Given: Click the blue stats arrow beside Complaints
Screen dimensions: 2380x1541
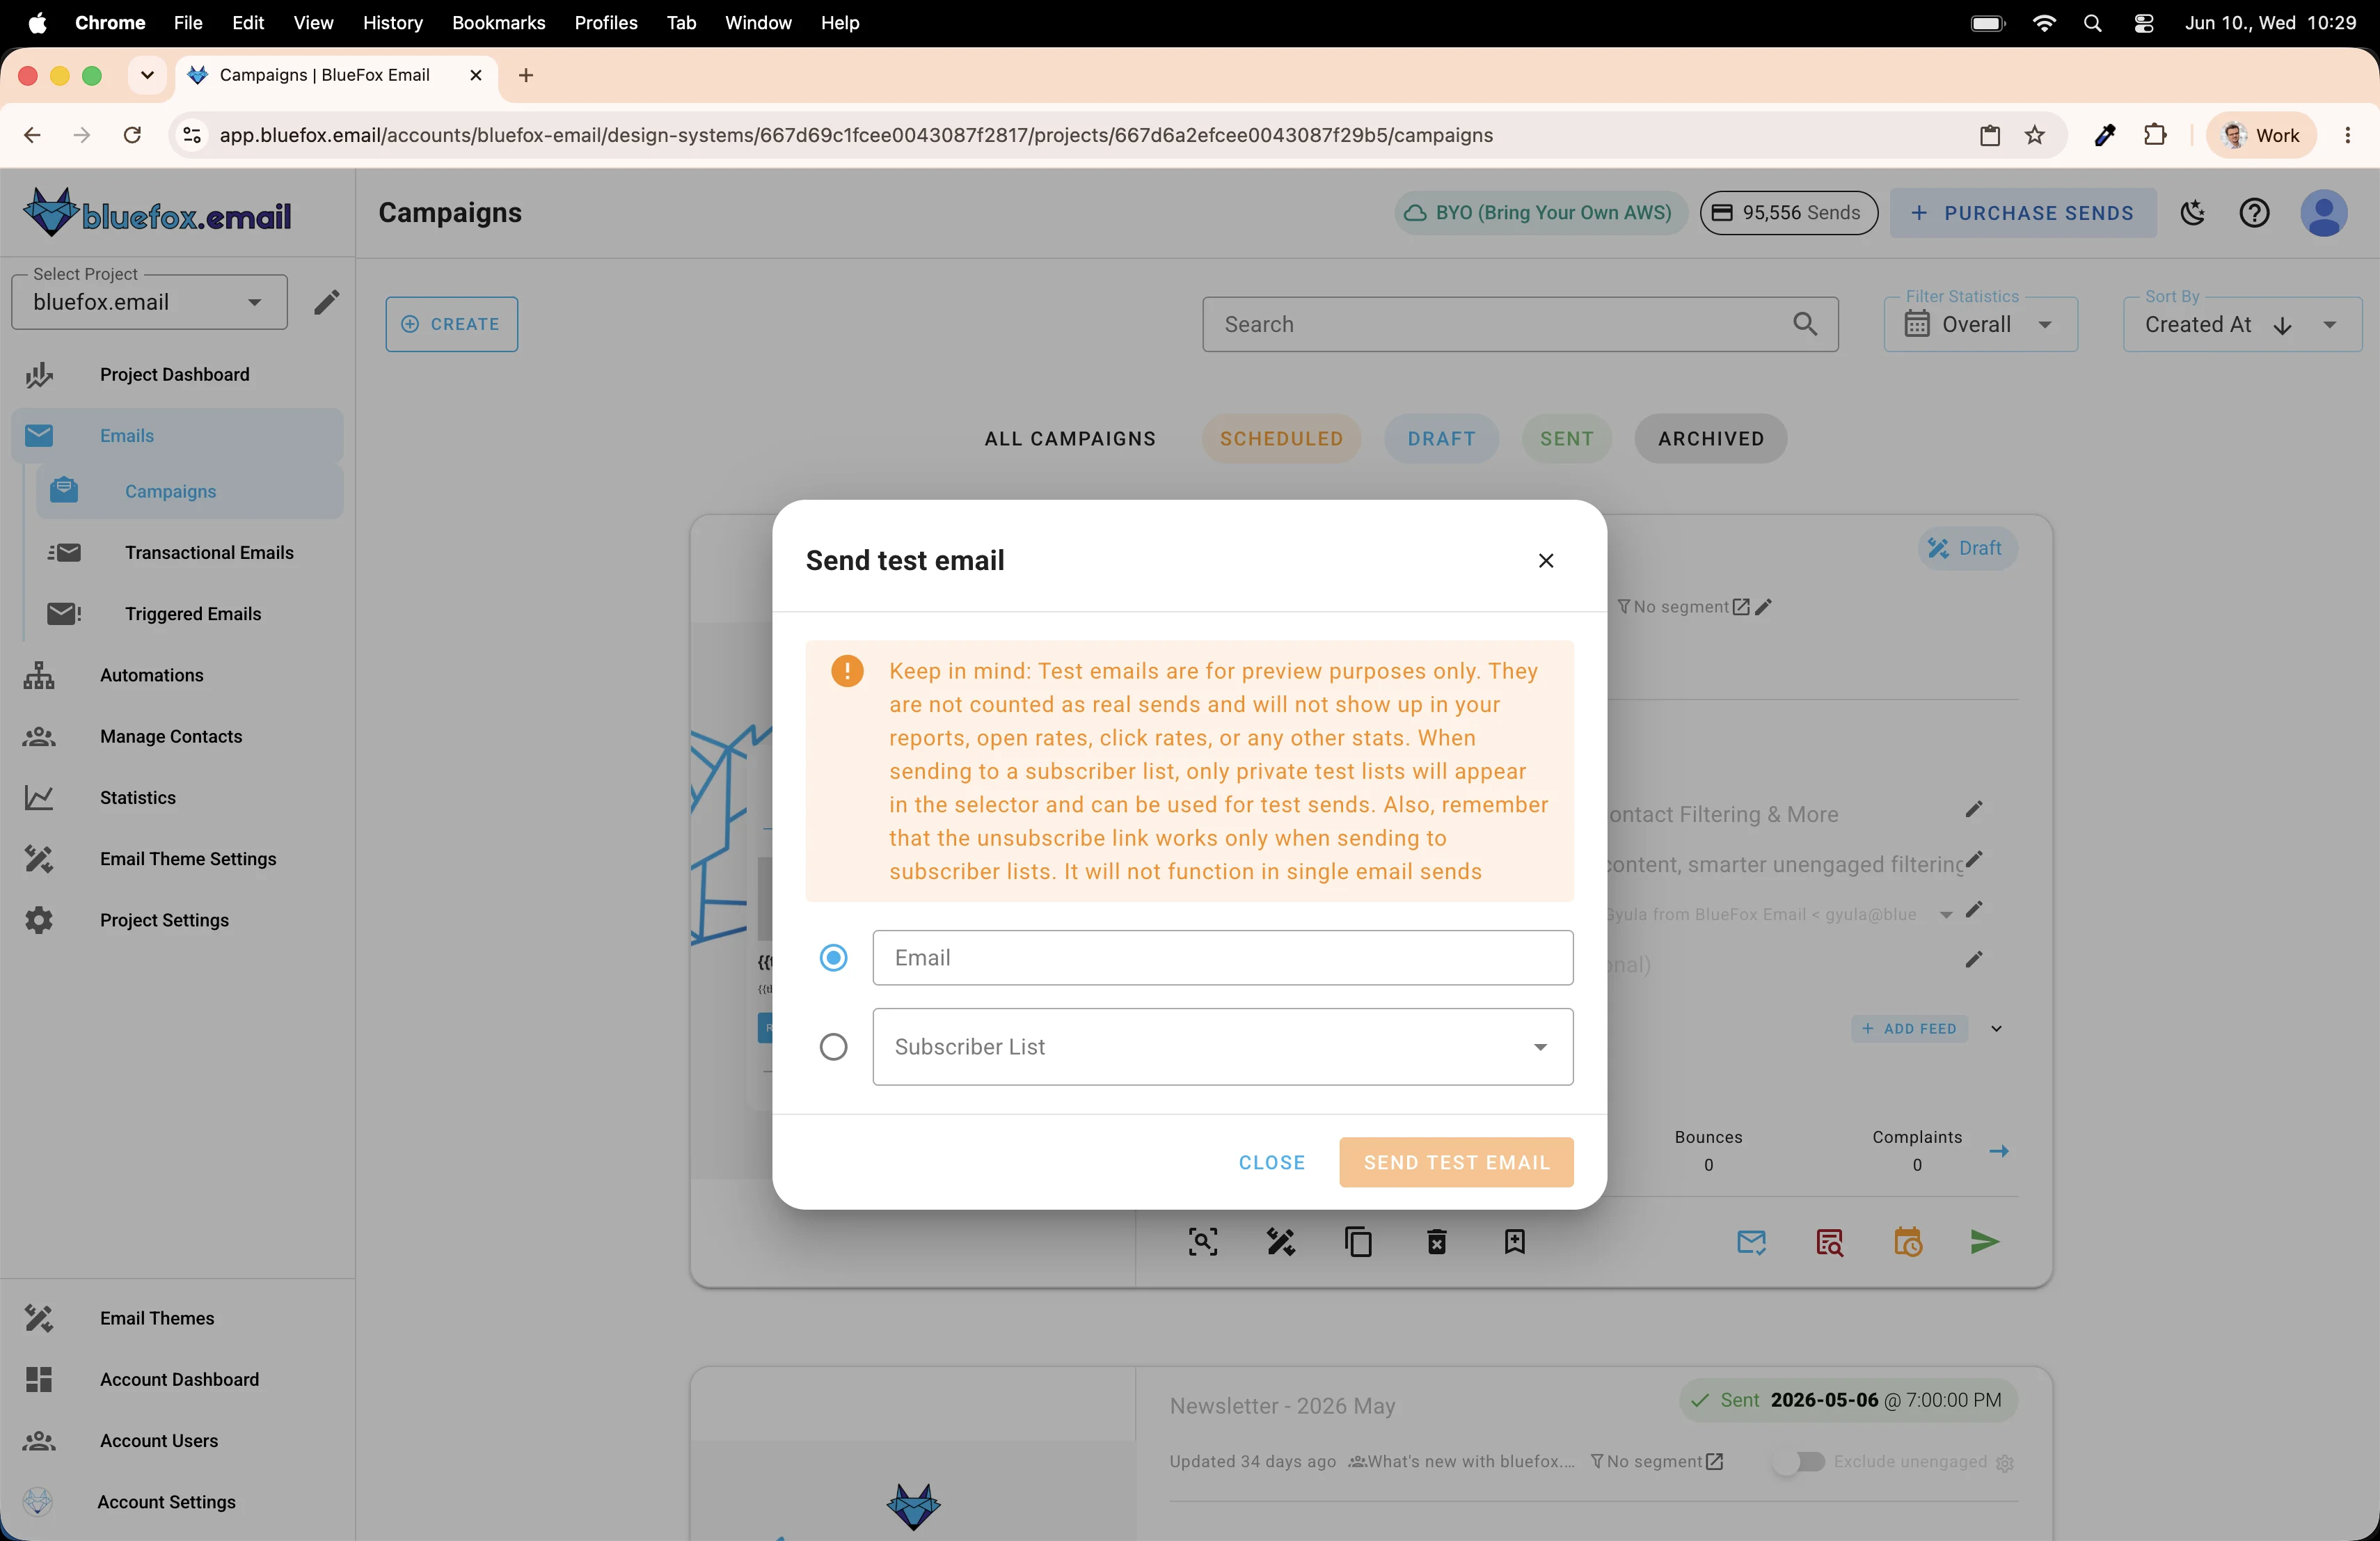Looking at the screenshot, I should [x=1998, y=1151].
